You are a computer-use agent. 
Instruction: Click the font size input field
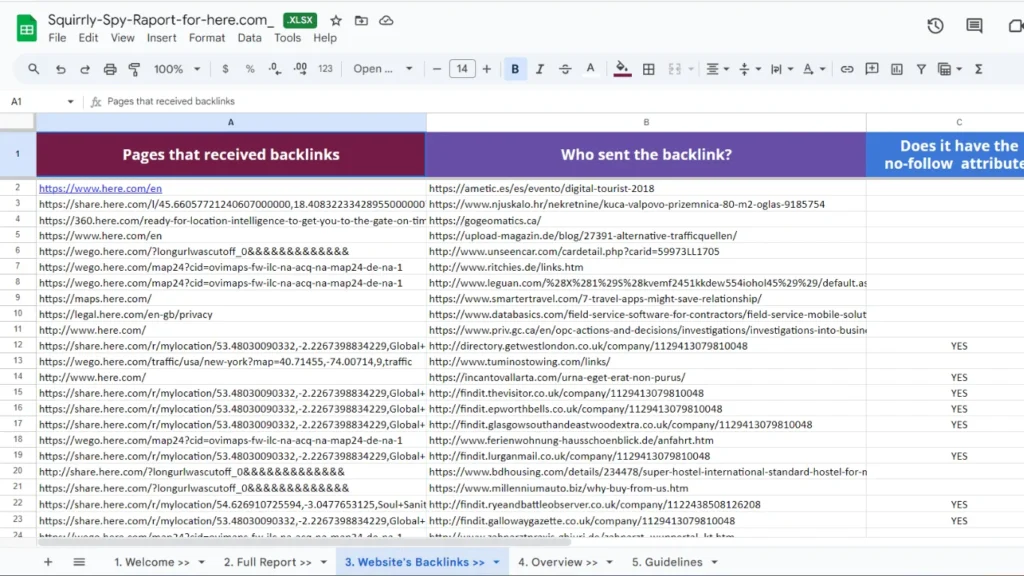462,69
